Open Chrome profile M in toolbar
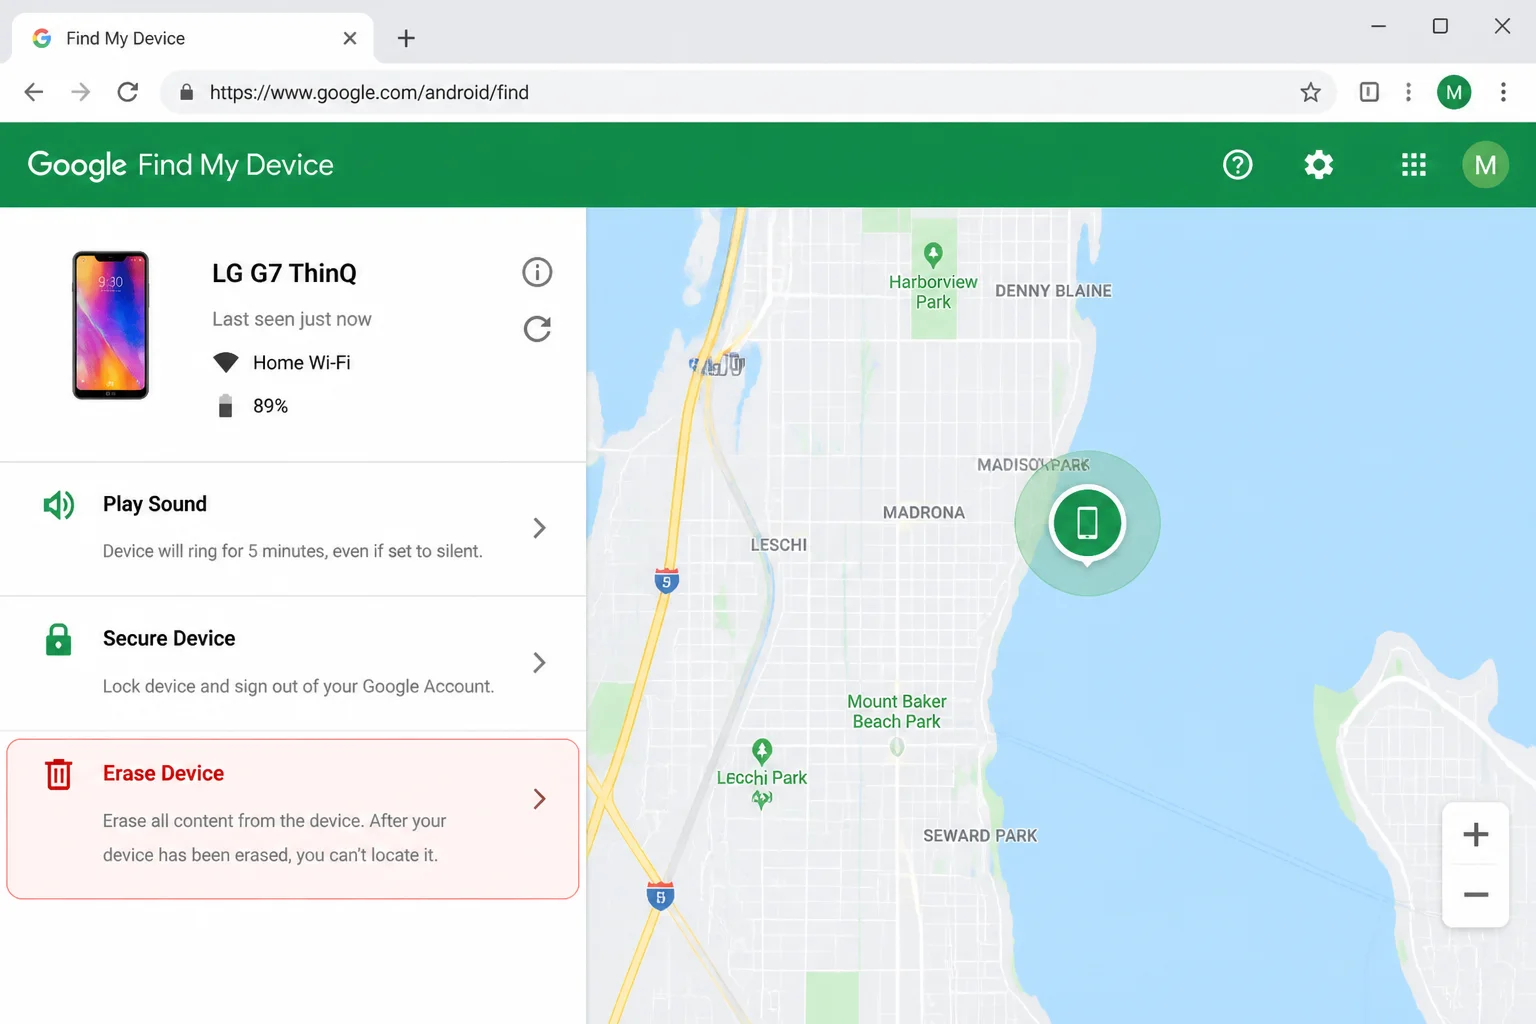 pyautogui.click(x=1454, y=92)
